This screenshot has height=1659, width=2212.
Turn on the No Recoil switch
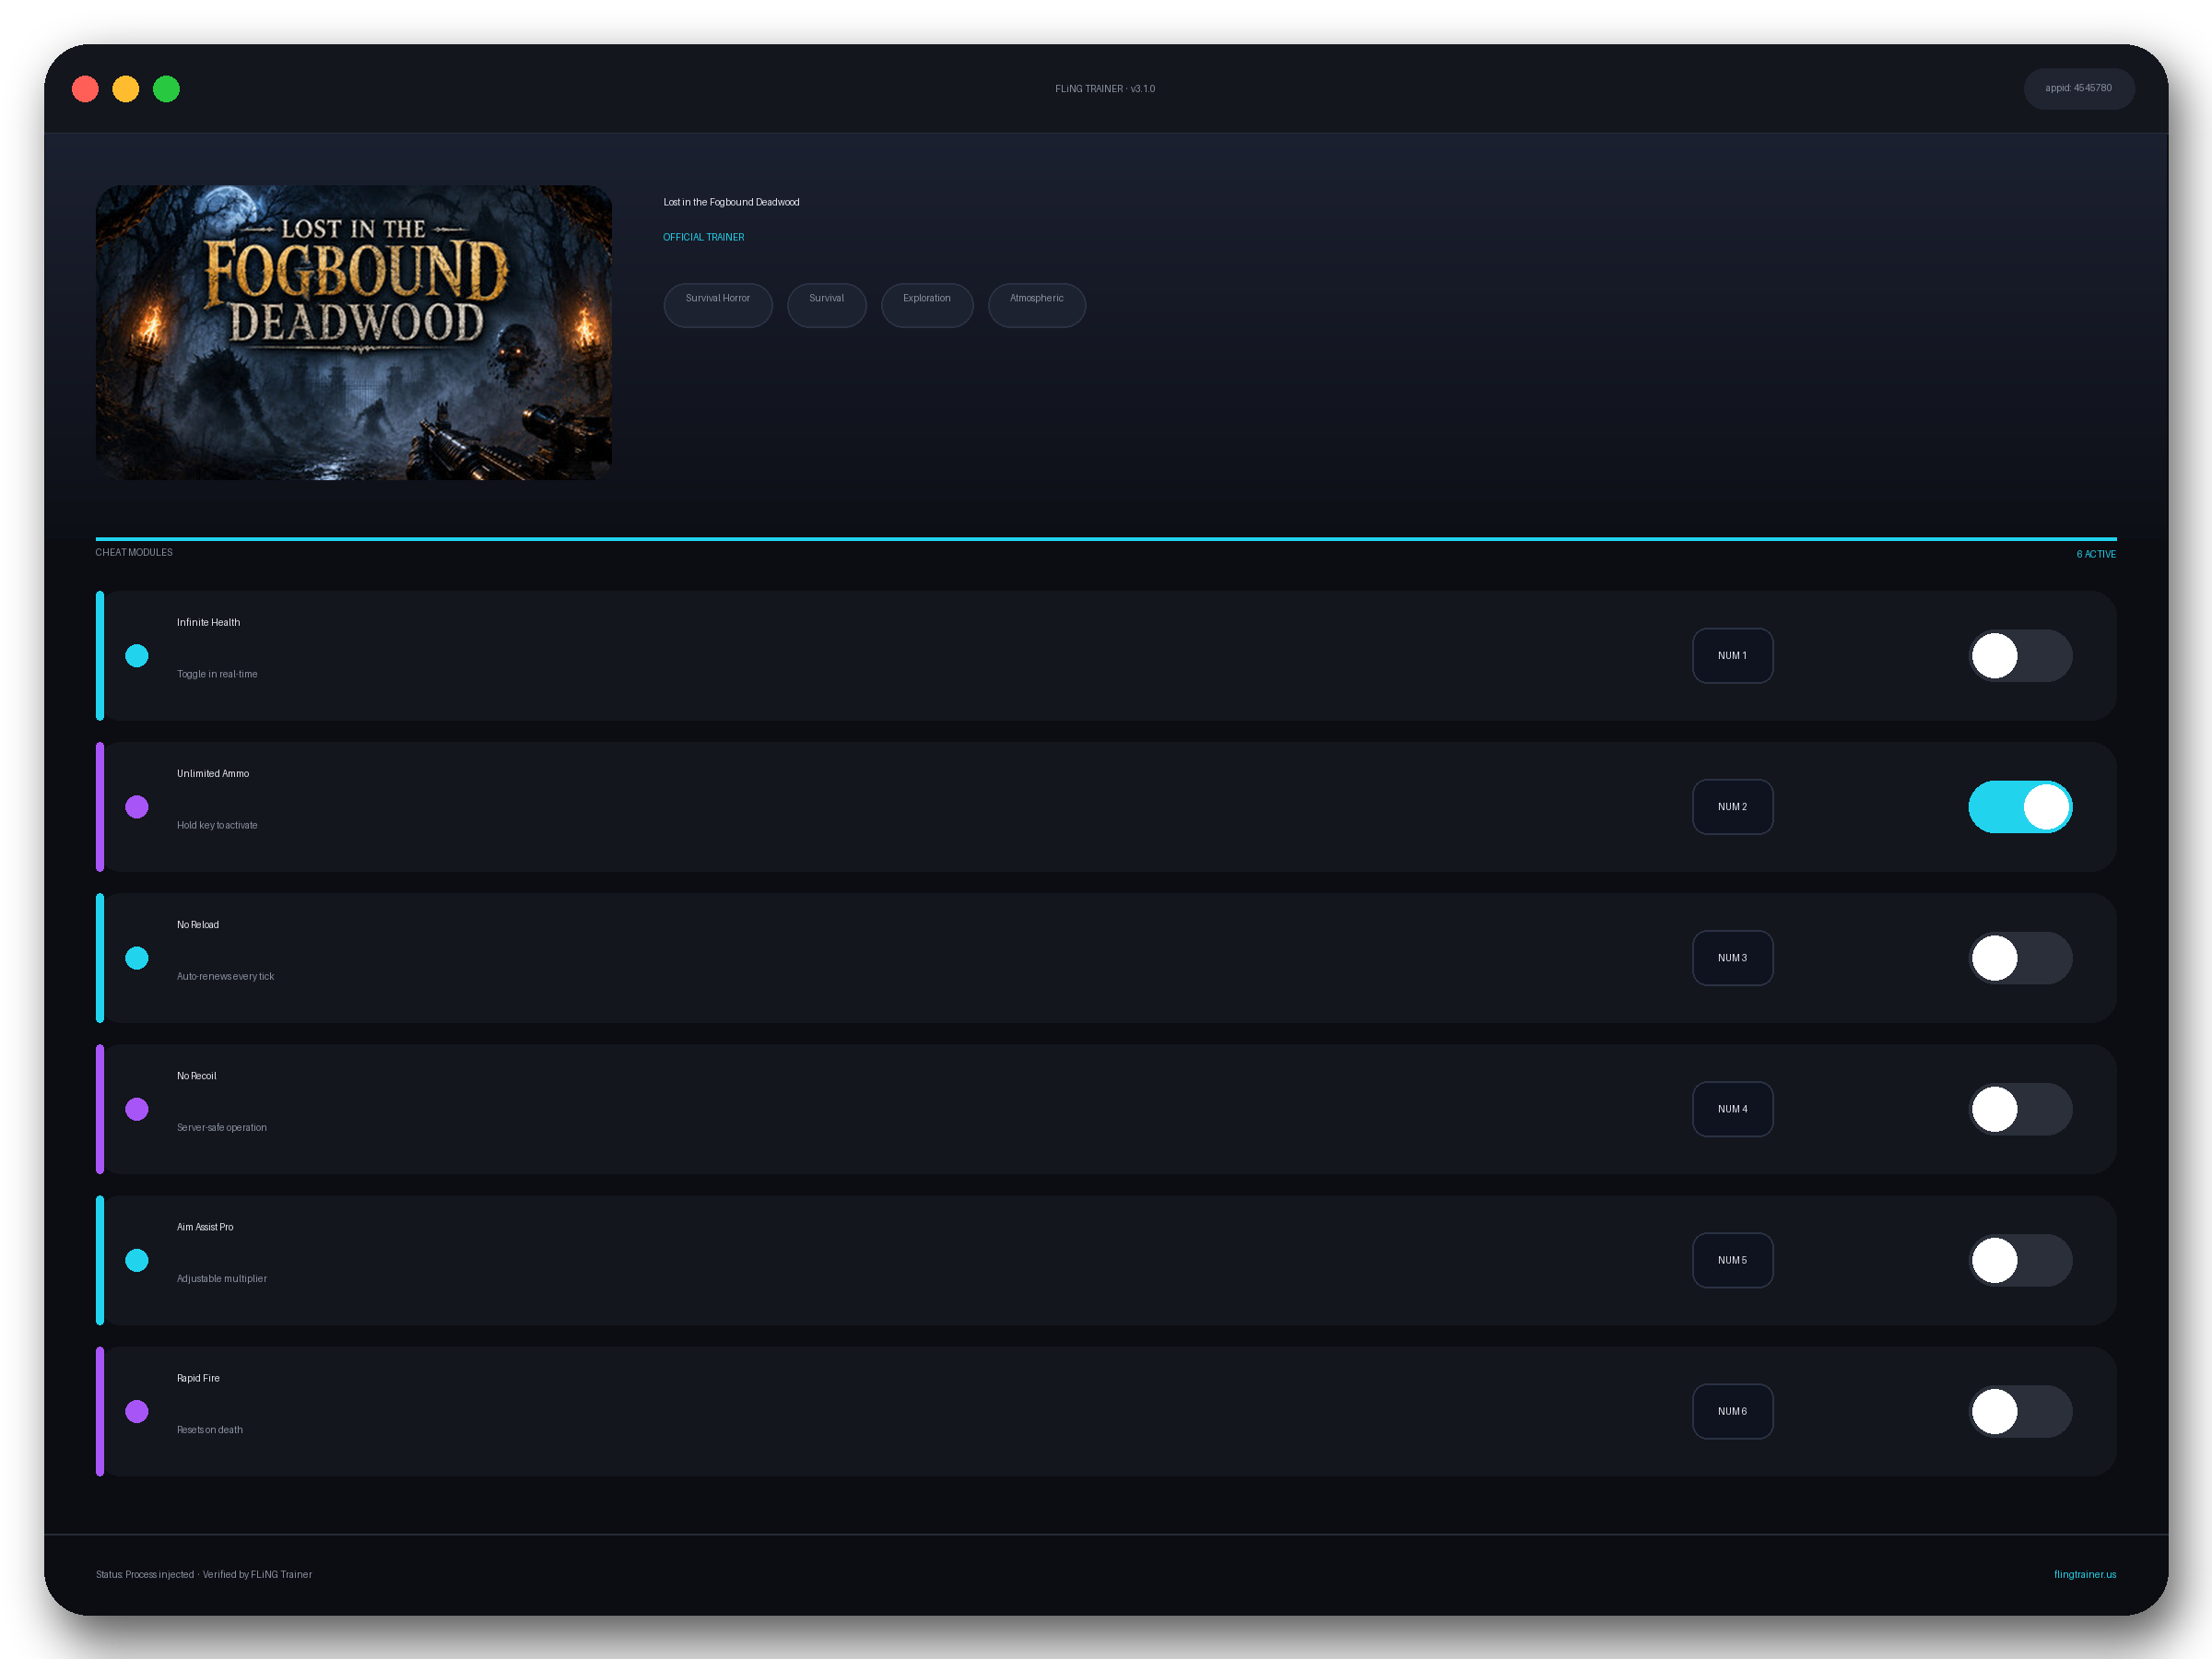tap(2020, 1109)
